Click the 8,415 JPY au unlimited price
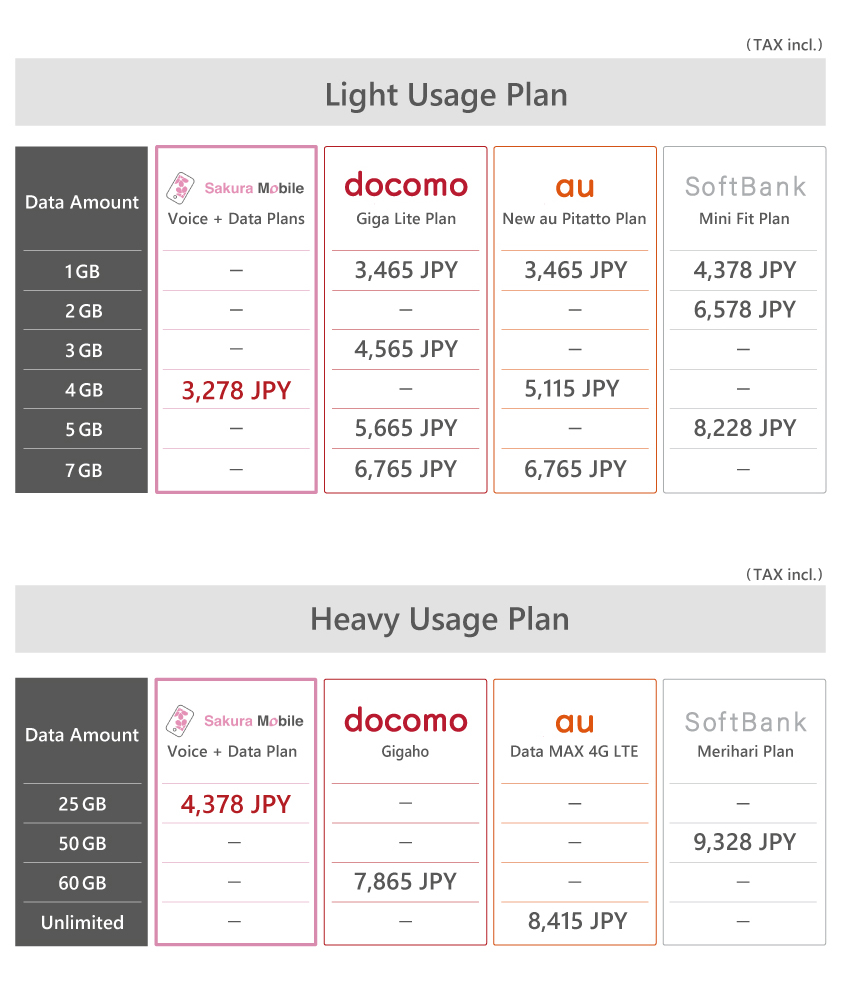The image size is (842, 982). 577,921
